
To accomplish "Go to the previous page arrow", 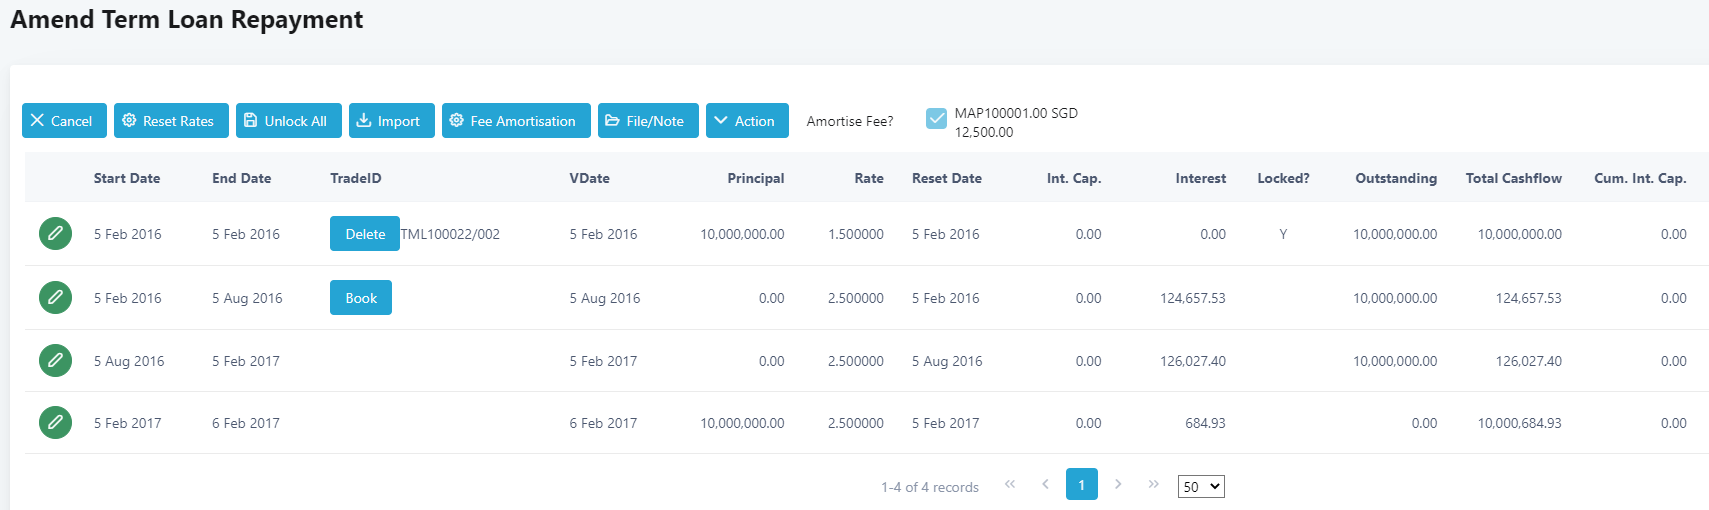I will pyautogui.click(x=1045, y=484).
